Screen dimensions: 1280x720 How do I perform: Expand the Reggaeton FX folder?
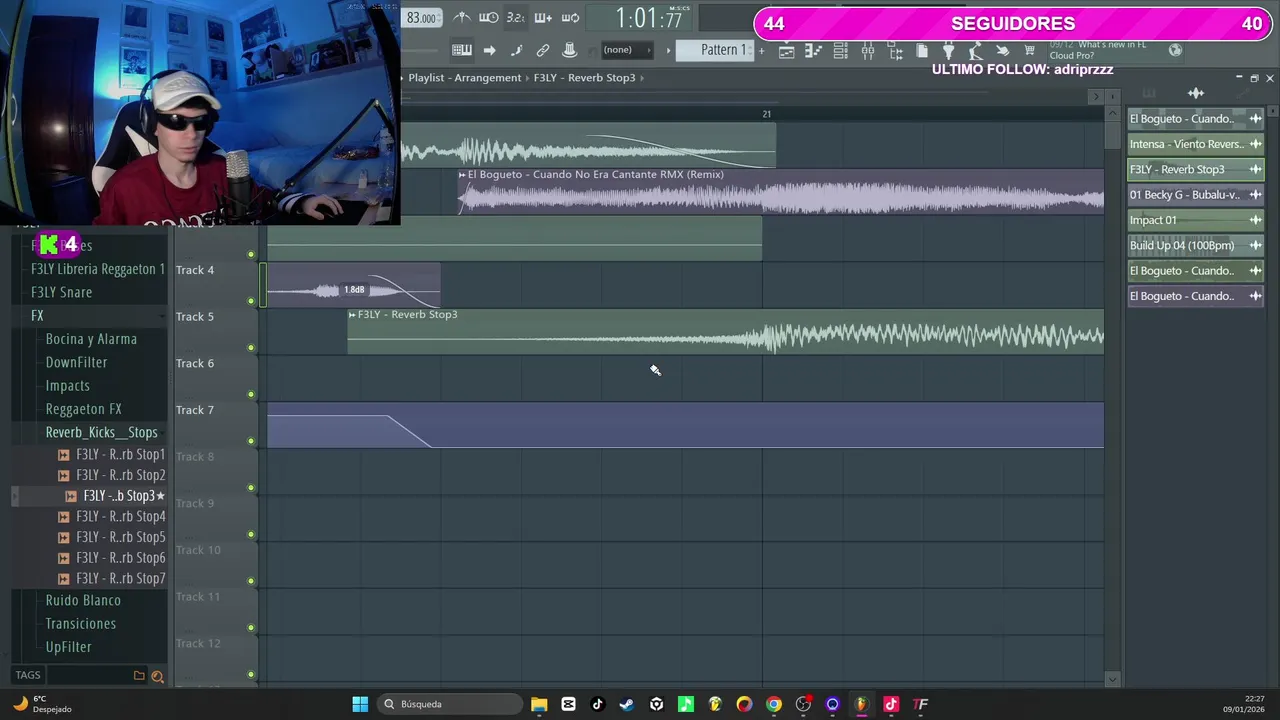point(83,409)
